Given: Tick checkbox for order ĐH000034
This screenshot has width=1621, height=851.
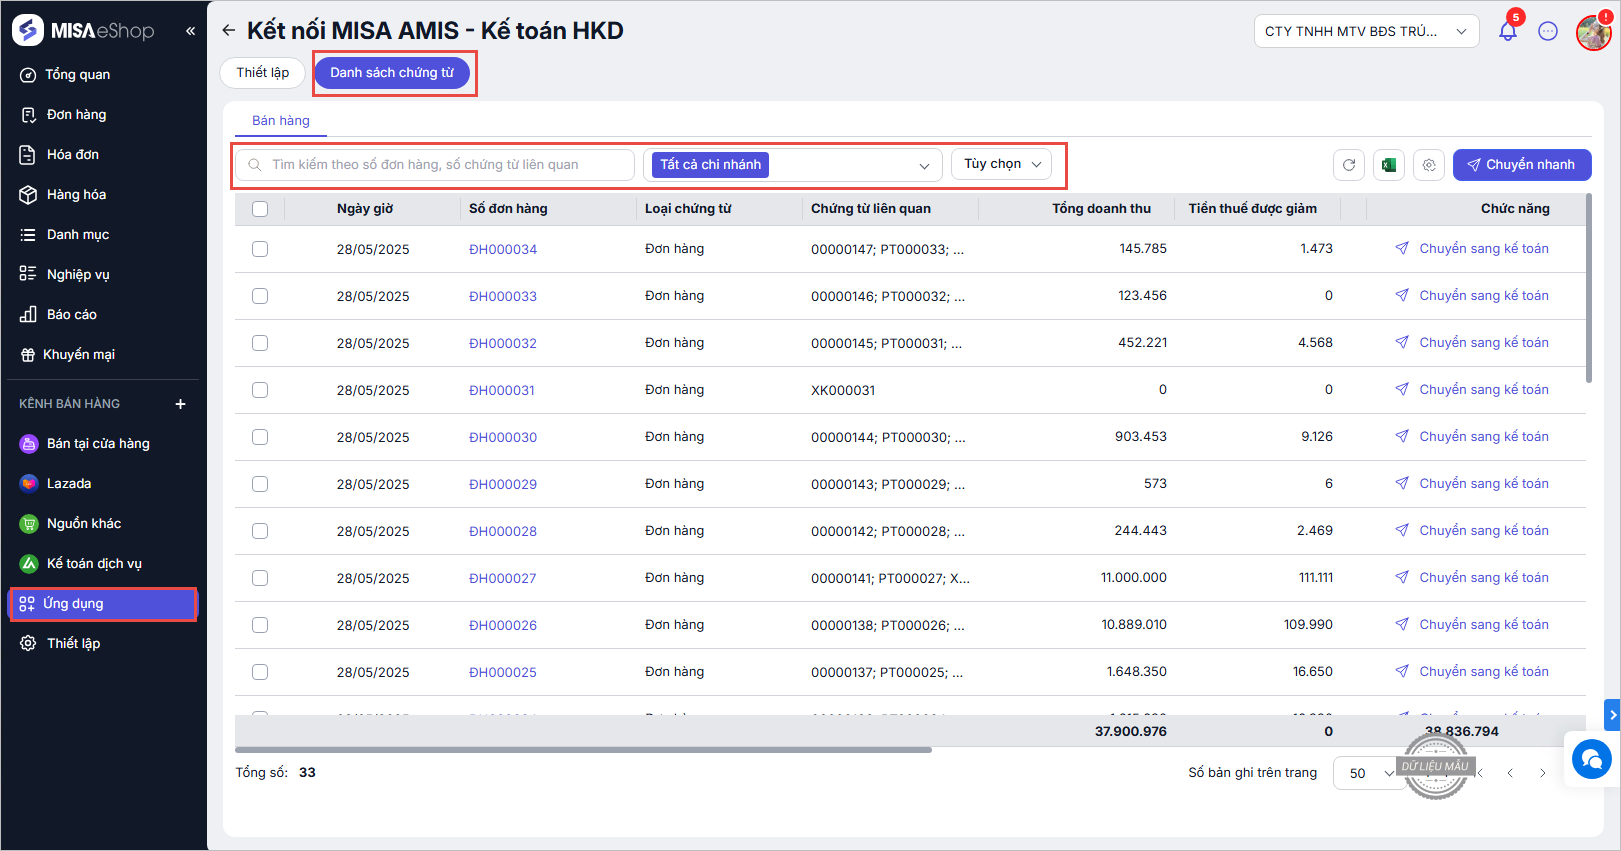Looking at the screenshot, I should [260, 249].
